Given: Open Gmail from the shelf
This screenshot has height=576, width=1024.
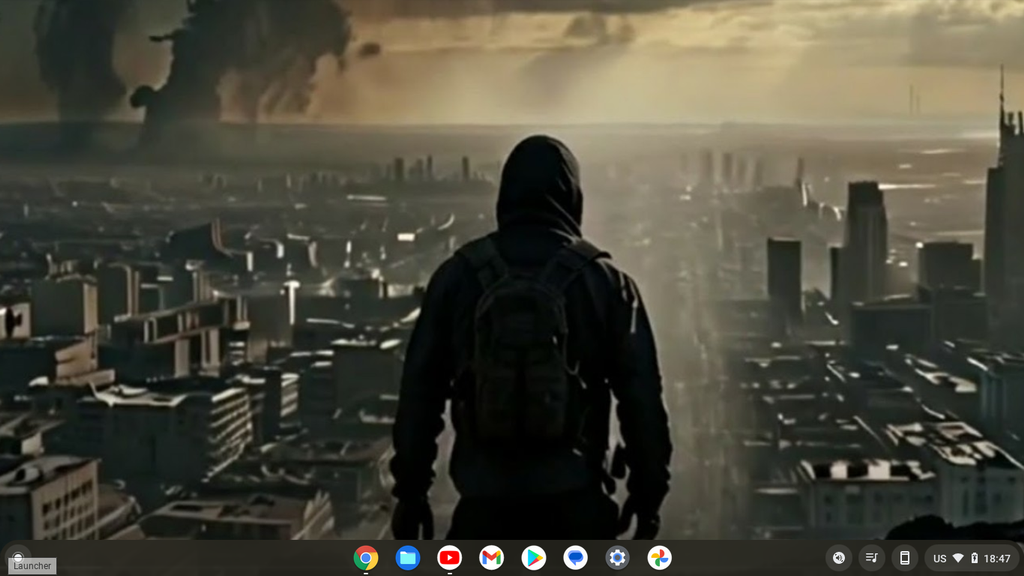Looking at the screenshot, I should click(x=491, y=558).
